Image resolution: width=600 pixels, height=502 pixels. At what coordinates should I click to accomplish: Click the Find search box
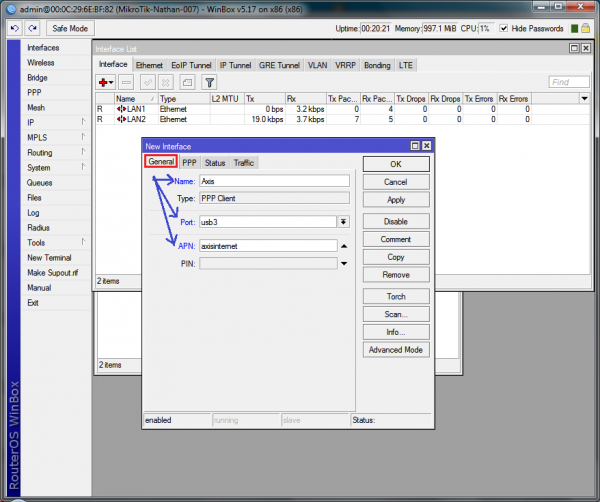569,82
